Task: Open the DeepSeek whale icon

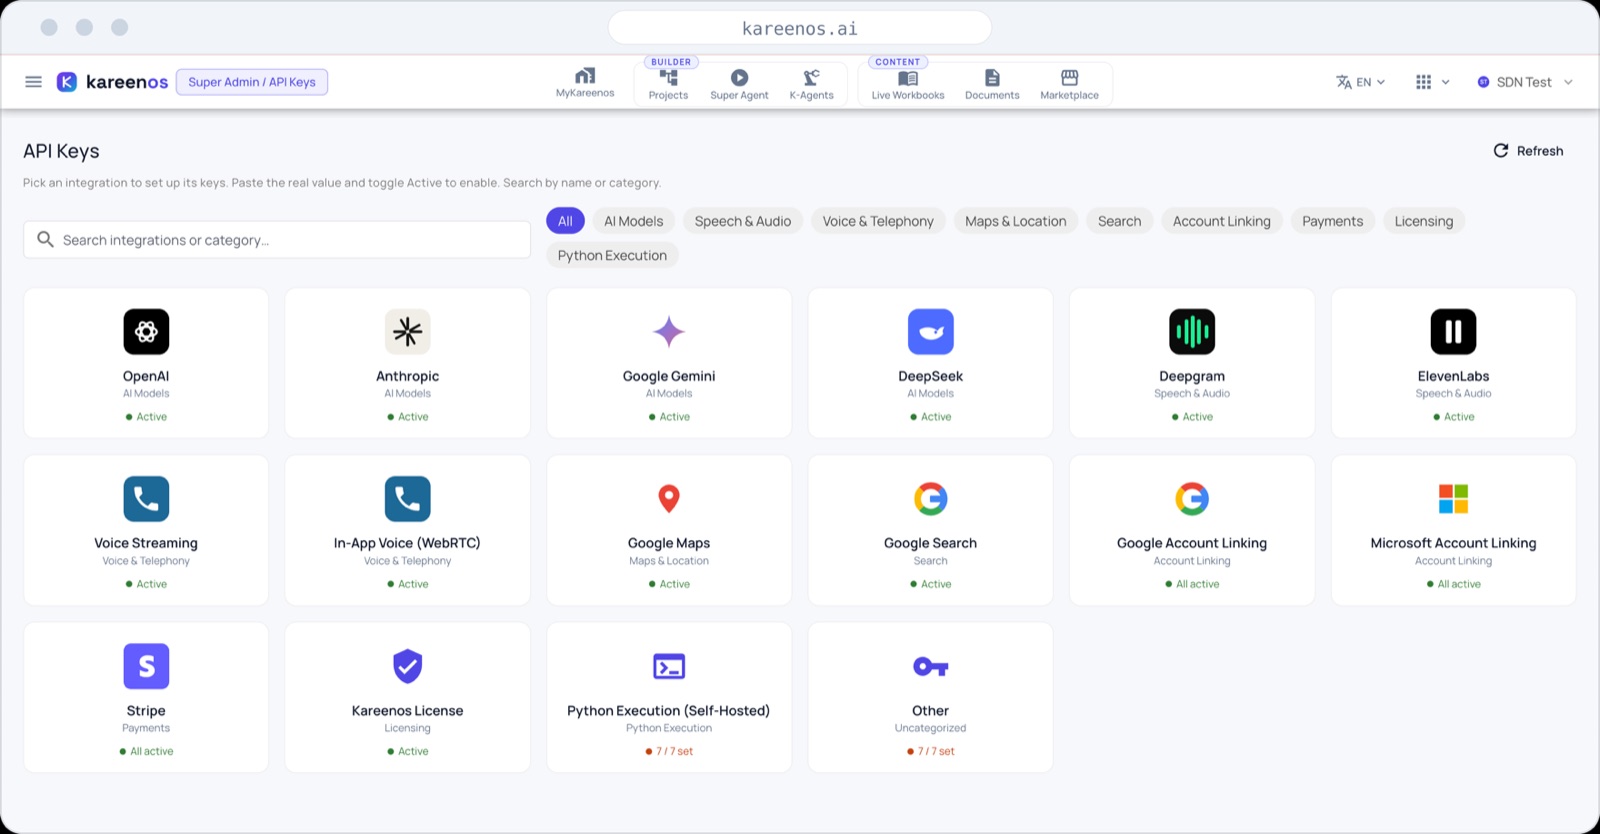Action: pos(931,332)
